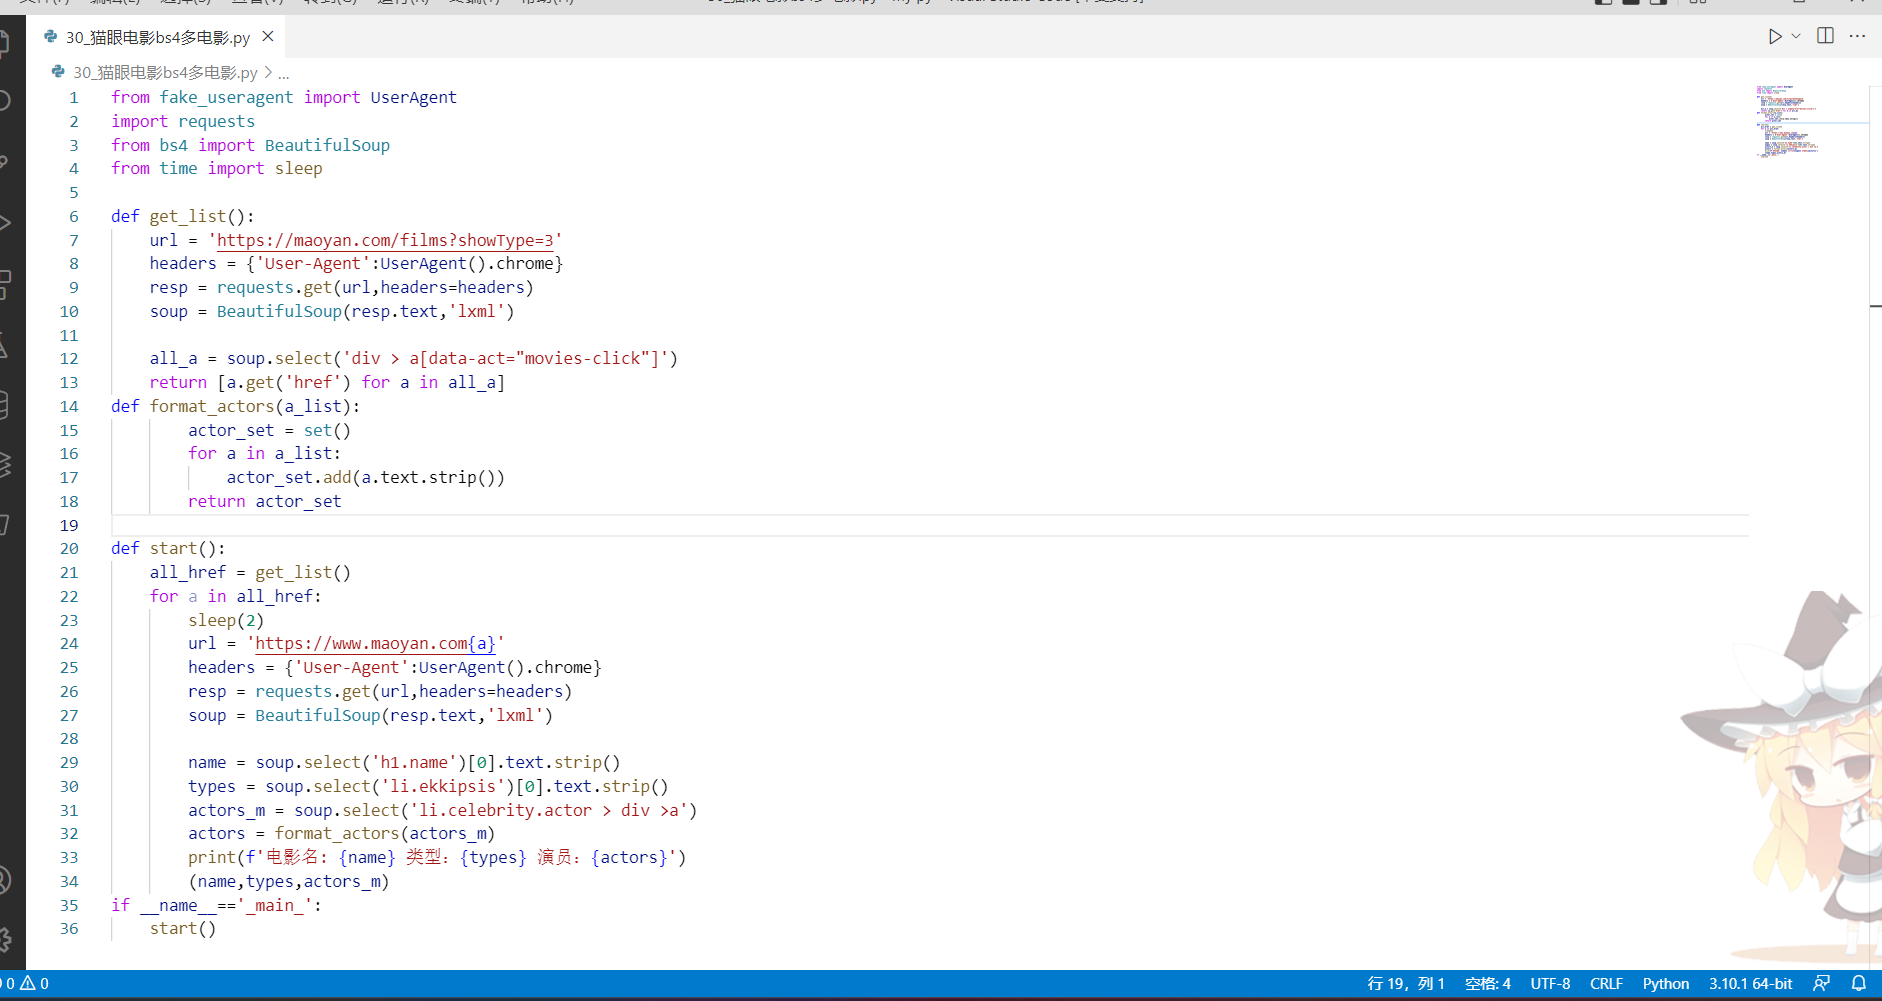This screenshot has height=1001, width=1882.
Task: Expand the breadcrumb ellipsis symbol list
Action: pyautogui.click(x=284, y=73)
